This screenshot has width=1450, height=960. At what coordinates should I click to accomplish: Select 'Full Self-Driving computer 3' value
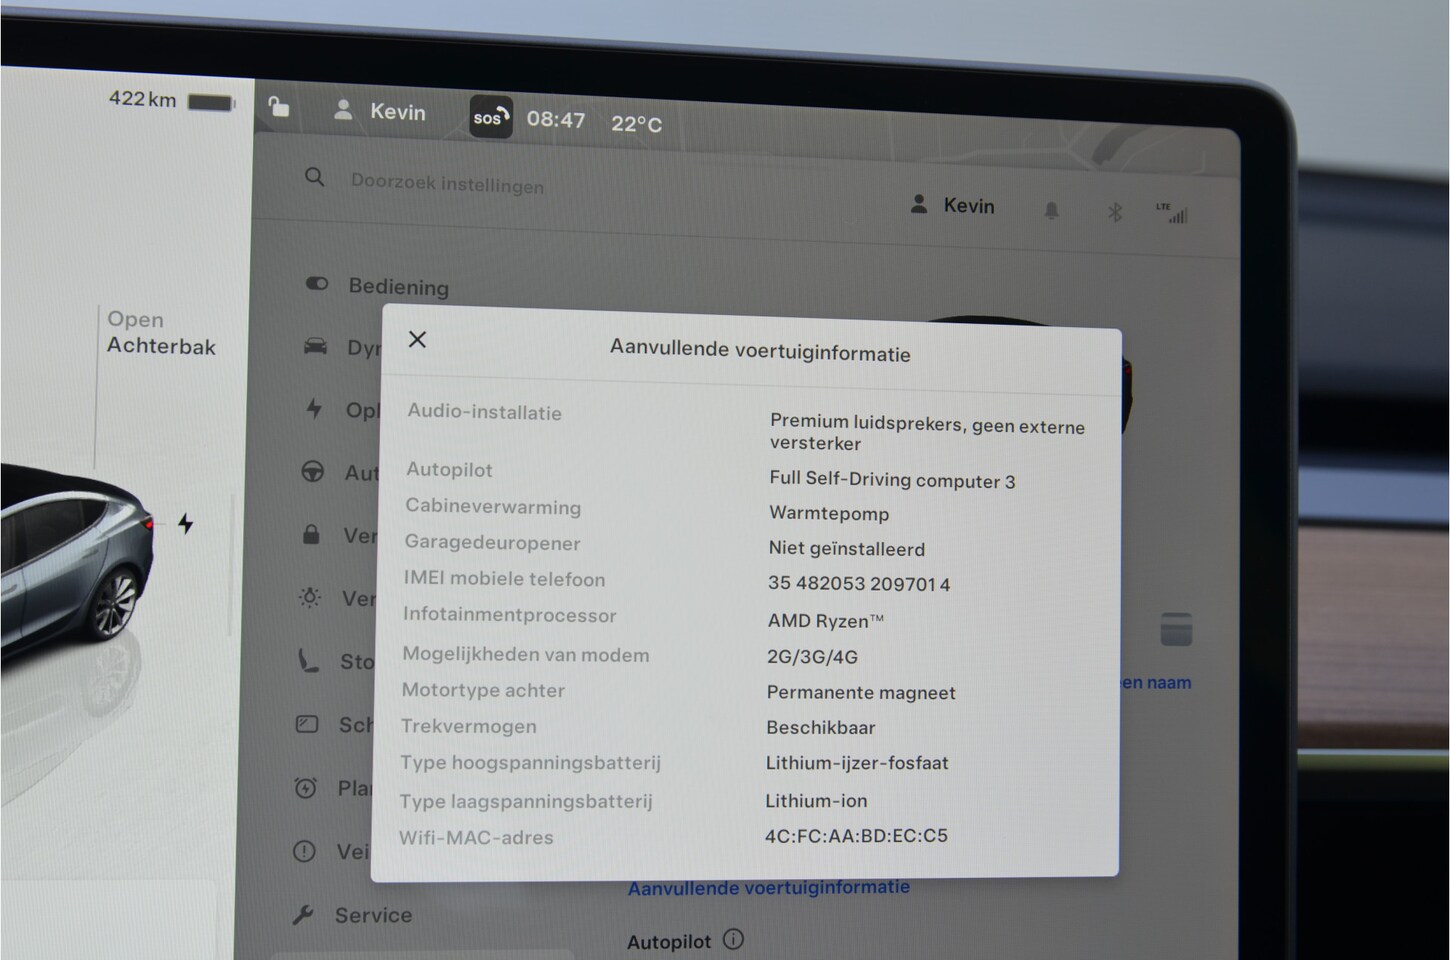(892, 480)
